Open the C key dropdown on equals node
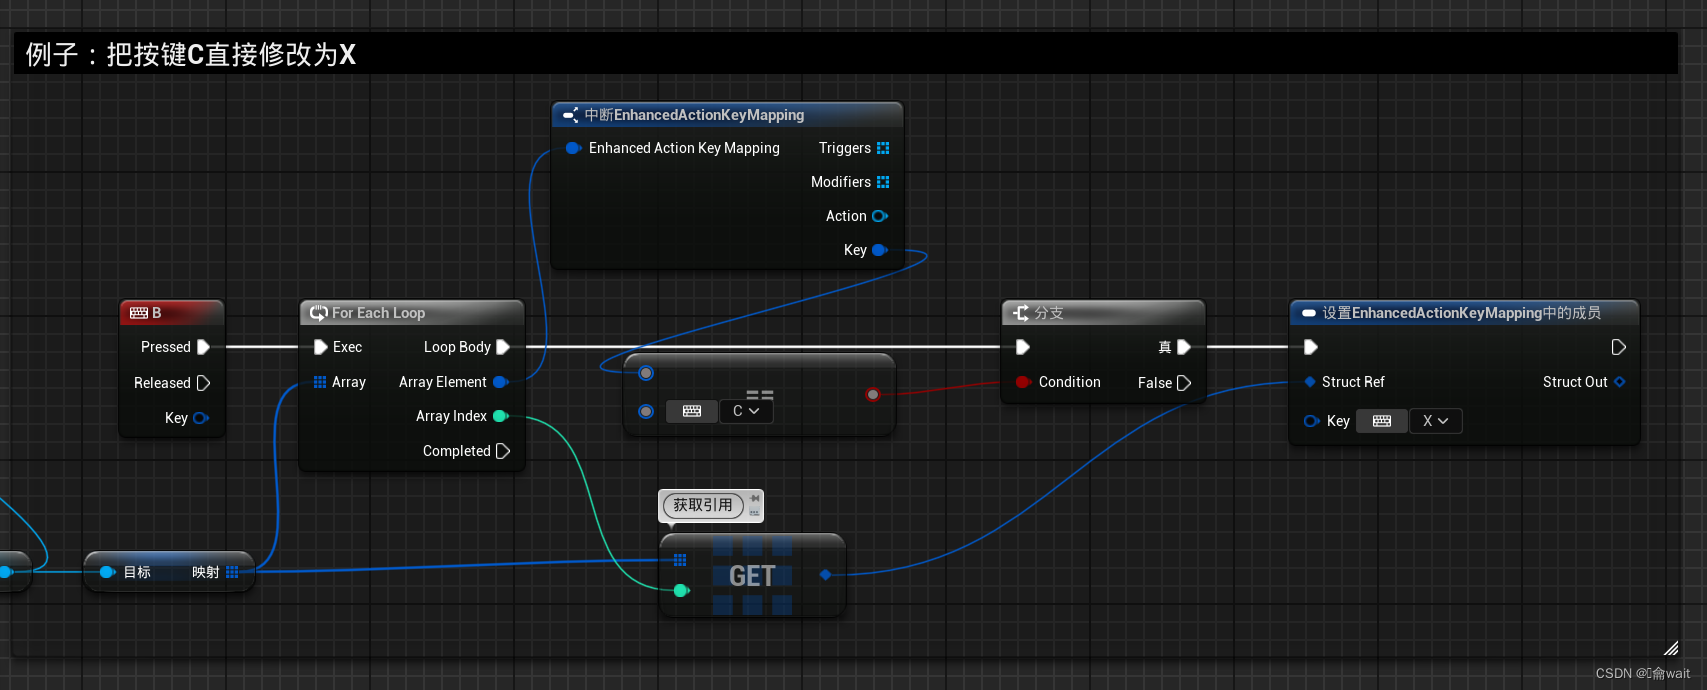This screenshot has height=690, width=1707. tap(746, 411)
